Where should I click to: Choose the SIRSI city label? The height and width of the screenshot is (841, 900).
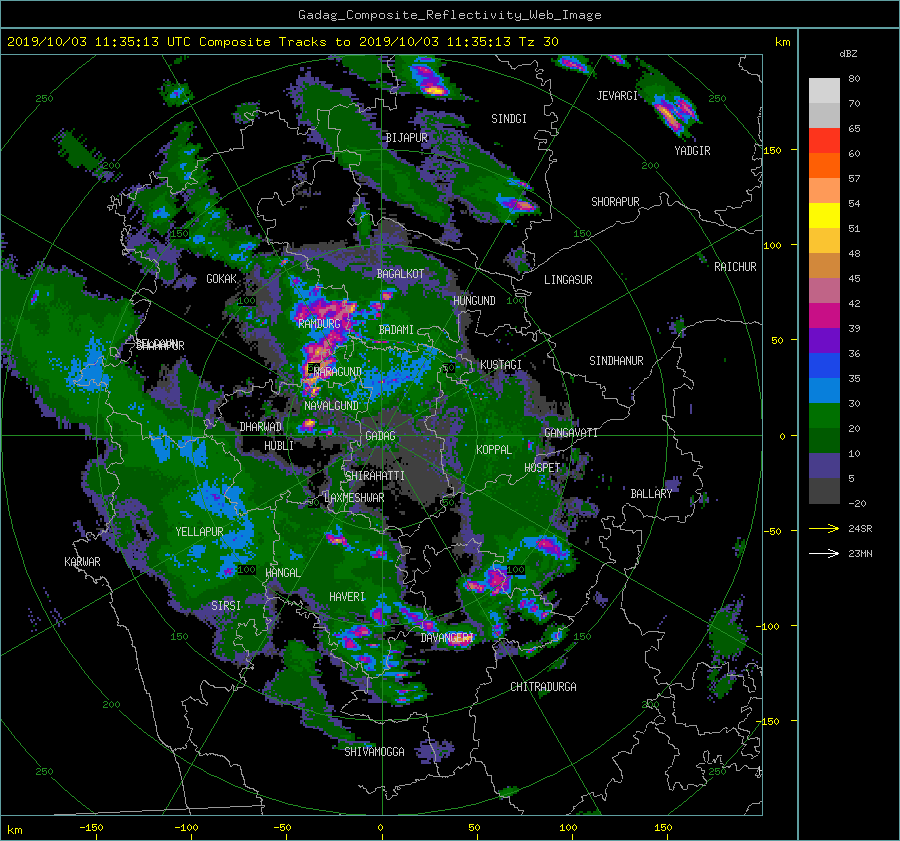pyautogui.click(x=226, y=606)
